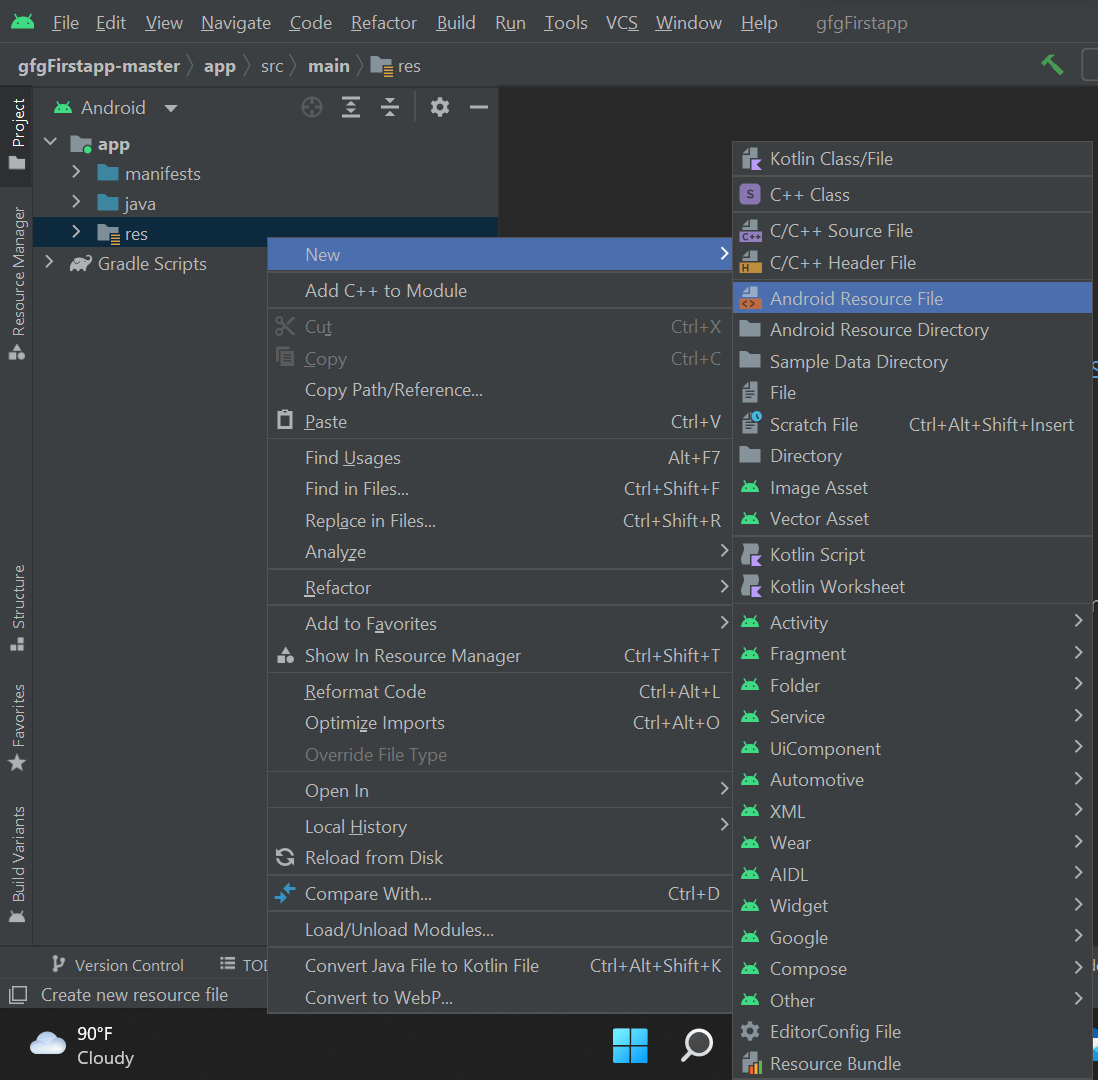Open the Version Control tool window
Viewport: 1098px width, 1080px height.
[x=118, y=965]
